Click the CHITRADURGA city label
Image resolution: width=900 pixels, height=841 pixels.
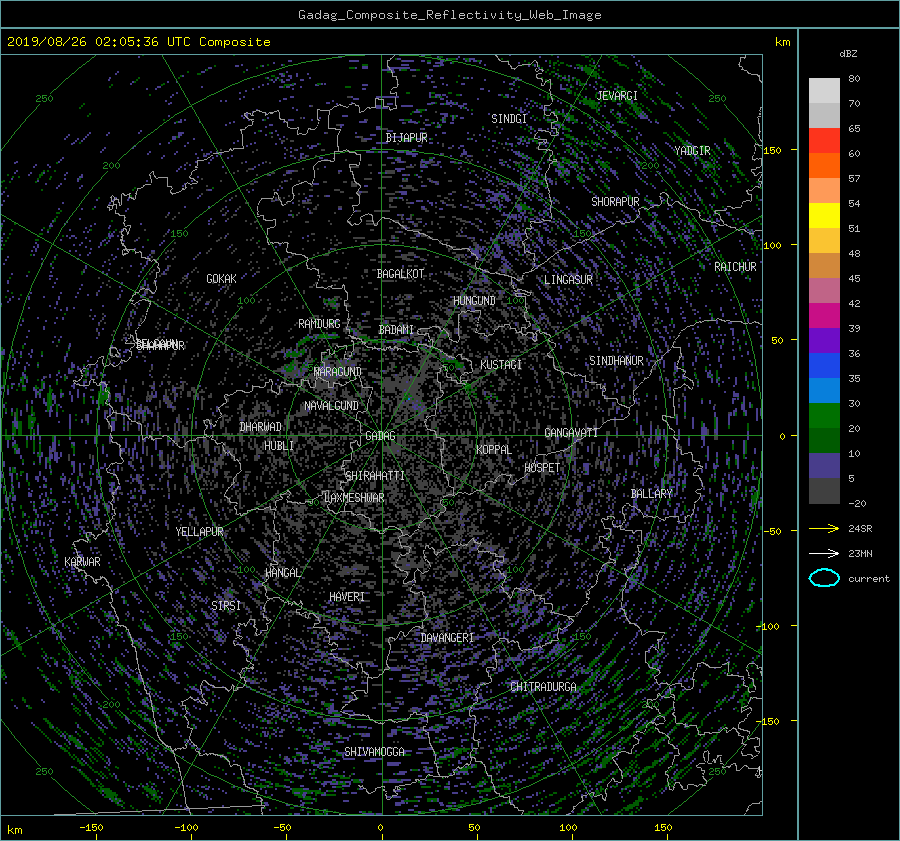coord(543,687)
